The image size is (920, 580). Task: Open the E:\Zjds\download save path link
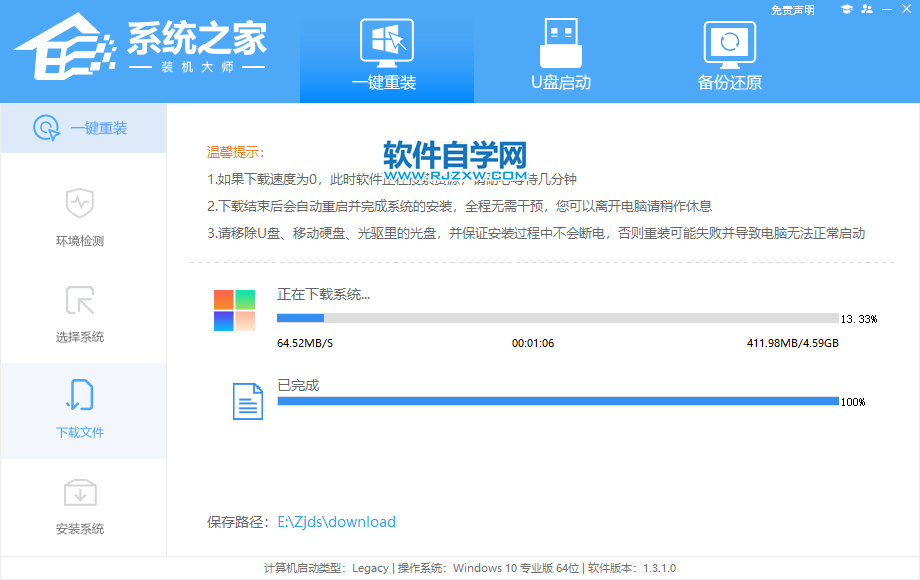tap(336, 521)
